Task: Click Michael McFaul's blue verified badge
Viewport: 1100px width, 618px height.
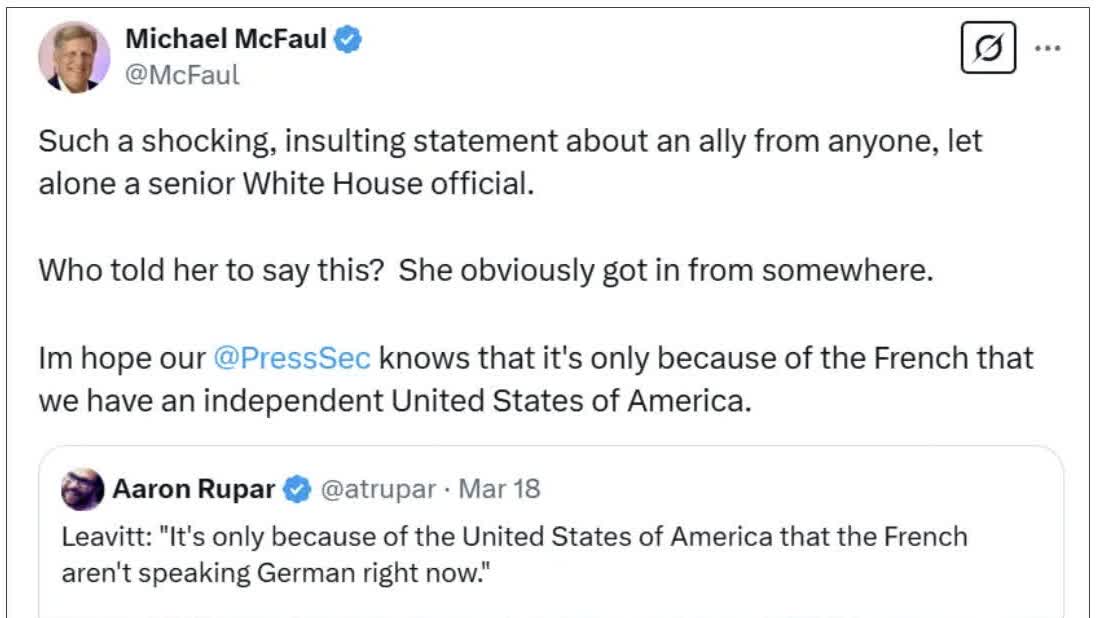Action: pyautogui.click(x=348, y=40)
